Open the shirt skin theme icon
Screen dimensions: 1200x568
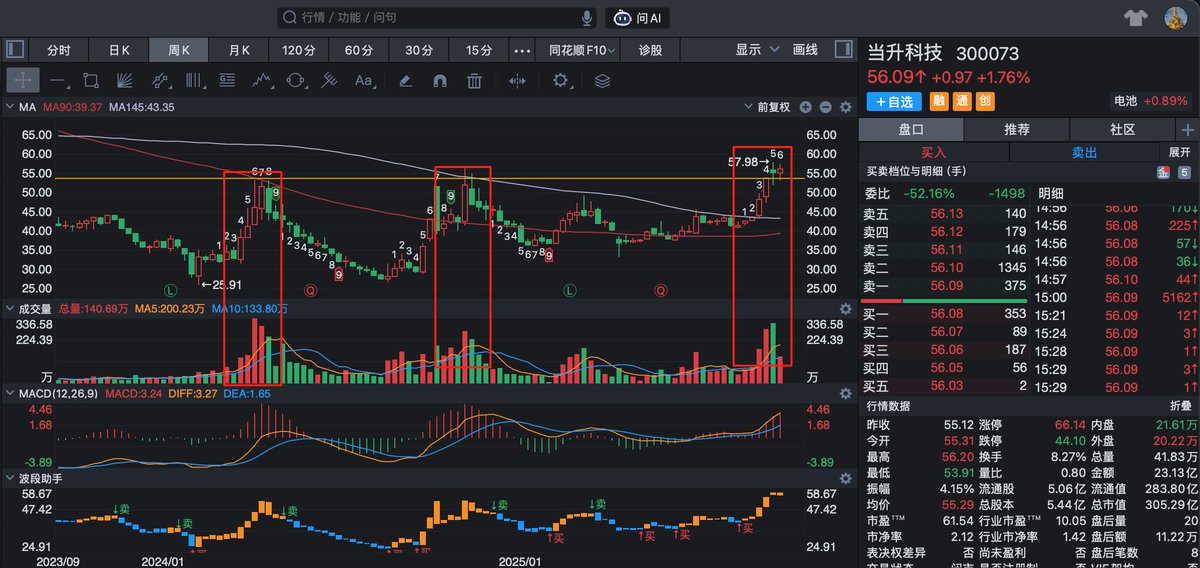1135,17
